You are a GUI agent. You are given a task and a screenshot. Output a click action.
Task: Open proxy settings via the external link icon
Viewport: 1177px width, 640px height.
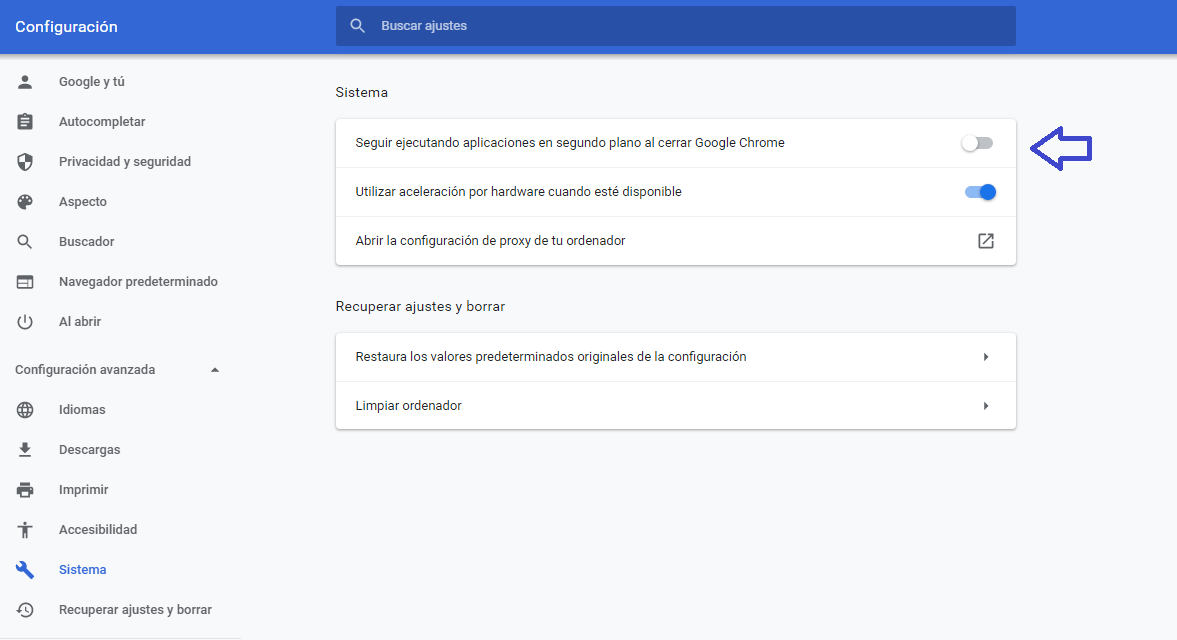tap(986, 241)
